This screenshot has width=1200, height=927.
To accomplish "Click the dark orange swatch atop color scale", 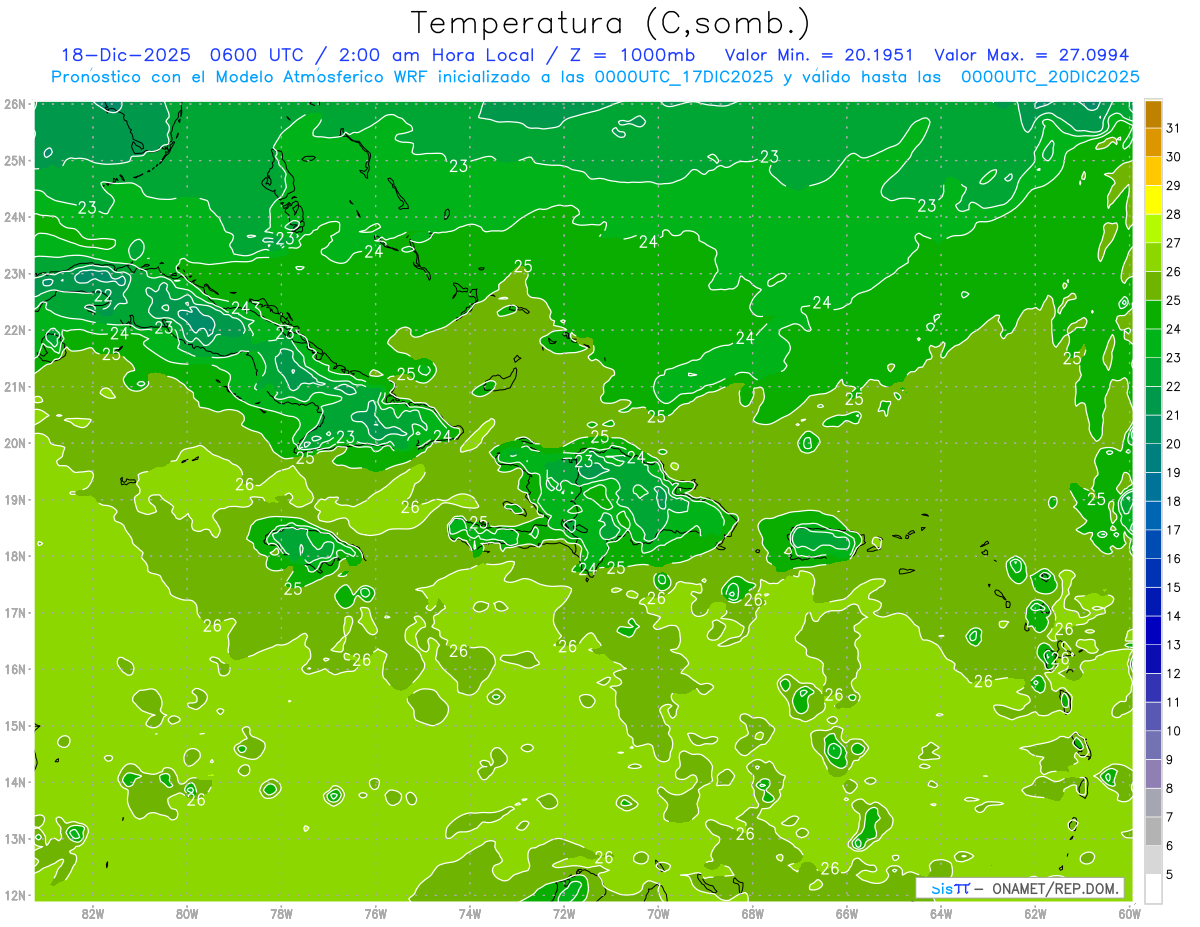I will 1153,115.
